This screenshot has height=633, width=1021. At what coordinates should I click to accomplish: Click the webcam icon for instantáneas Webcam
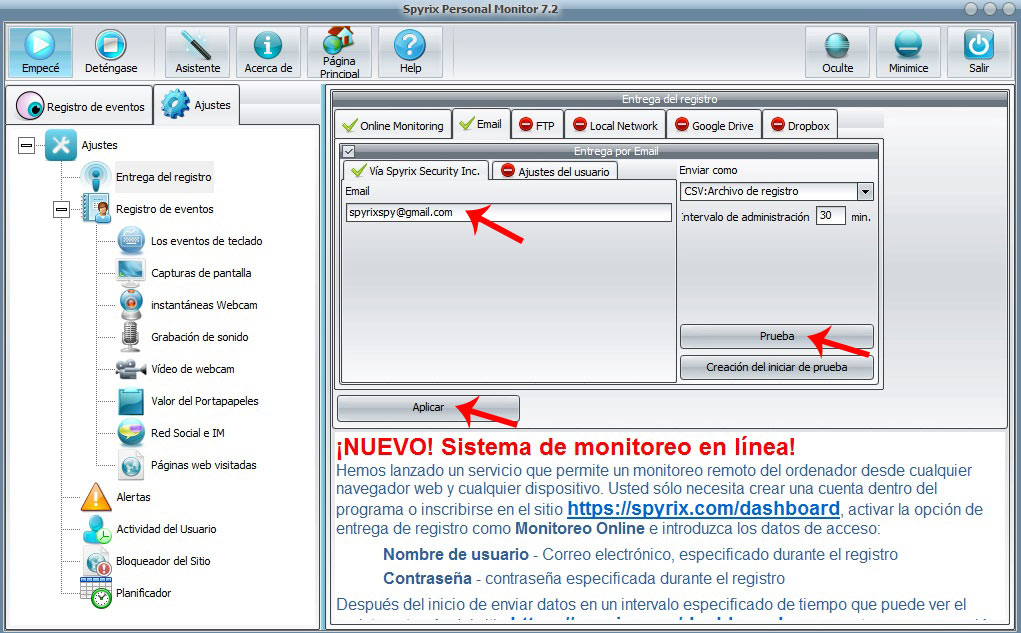pyautogui.click(x=131, y=304)
